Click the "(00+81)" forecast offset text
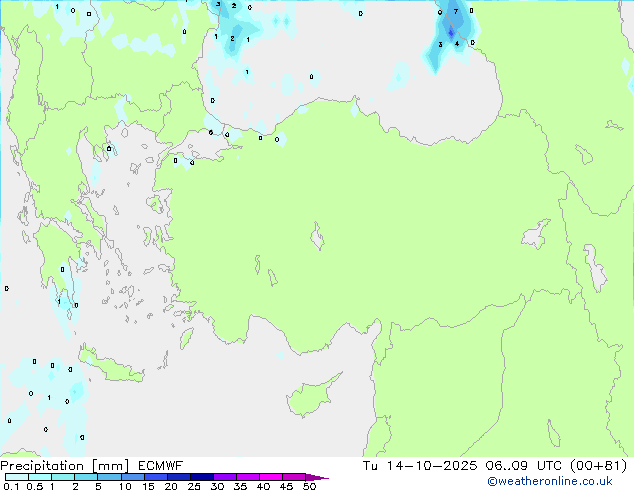 click(598, 466)
